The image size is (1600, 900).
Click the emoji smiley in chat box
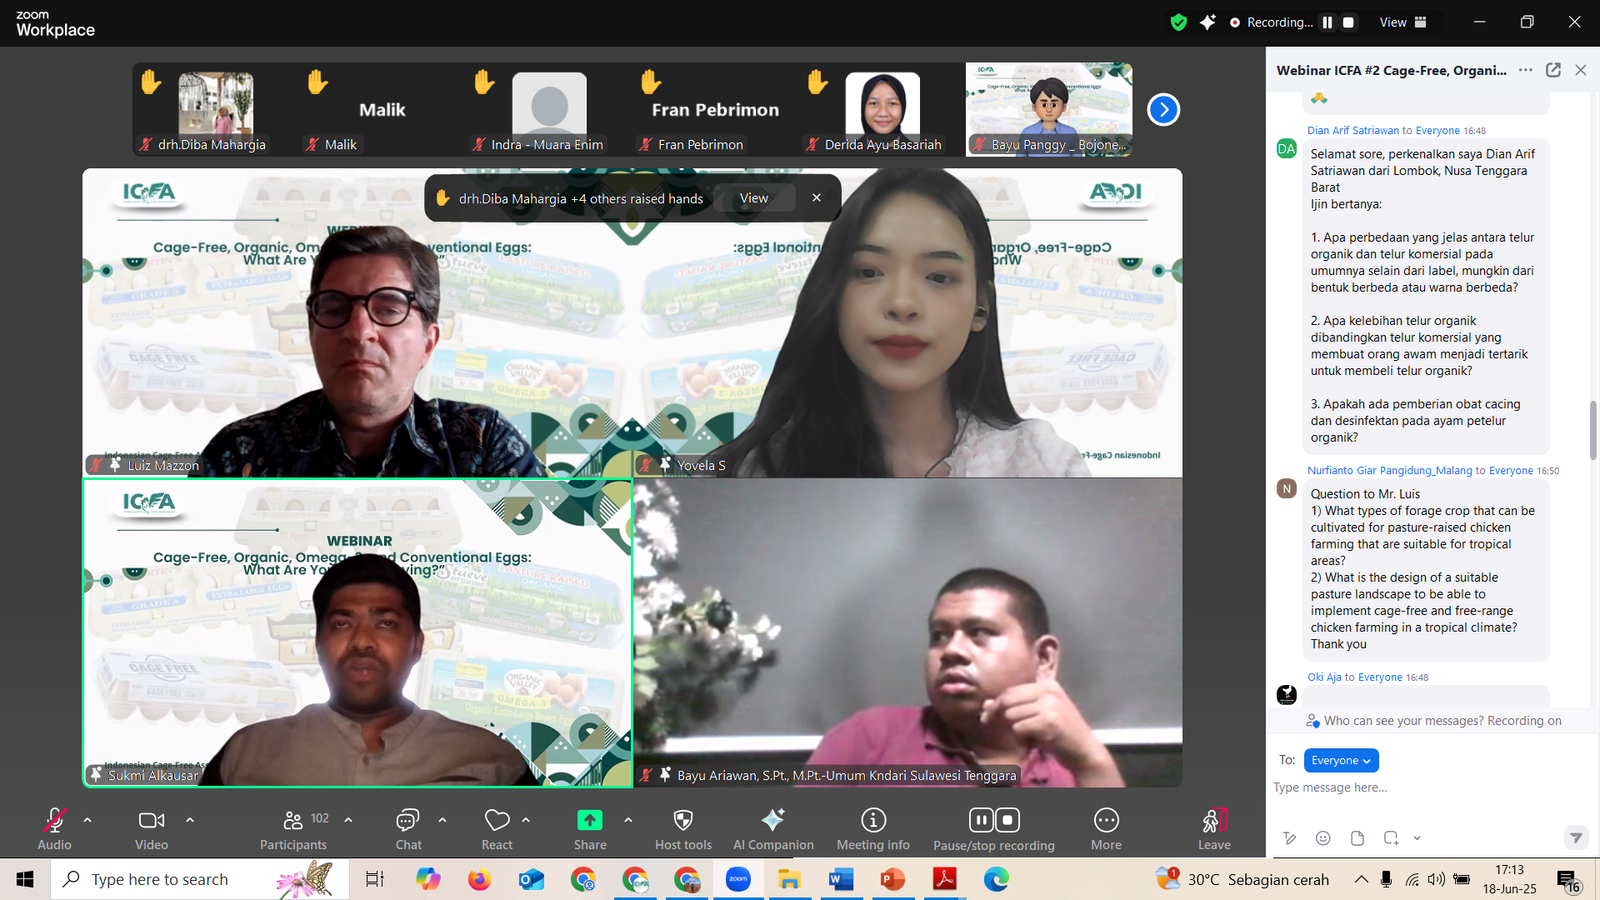(x=1323, y=838)
